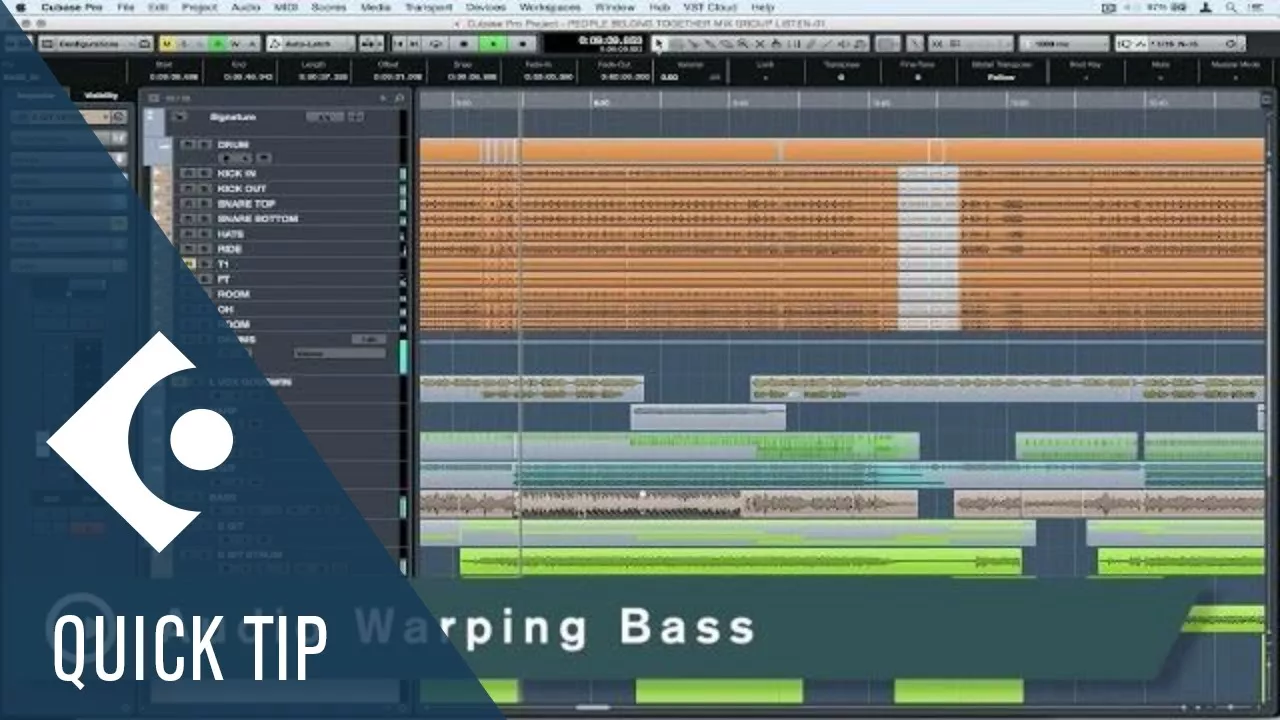Click the Cubase Pro application menu
1280x720 pixels.
click(71, 7)
